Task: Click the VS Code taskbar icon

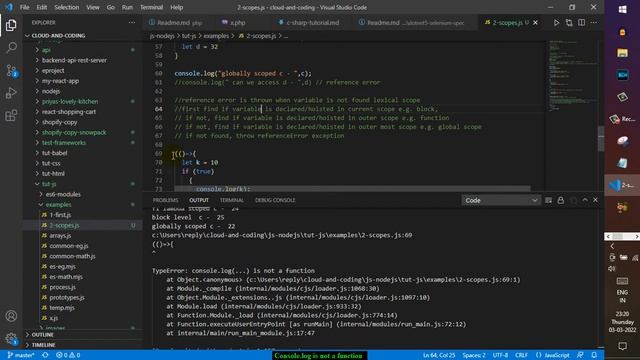Action: pyautogui.click(x=622, y=185)
